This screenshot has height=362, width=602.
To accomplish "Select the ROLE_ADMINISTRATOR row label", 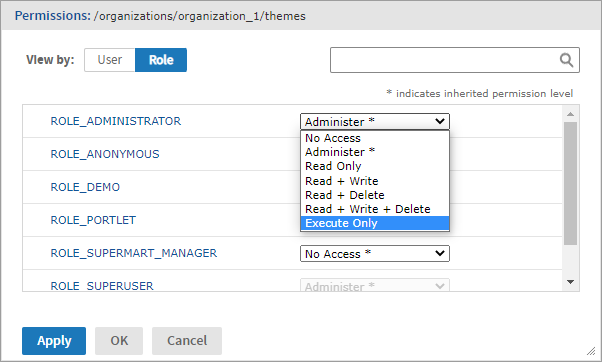I will click(x=116, y=121).
